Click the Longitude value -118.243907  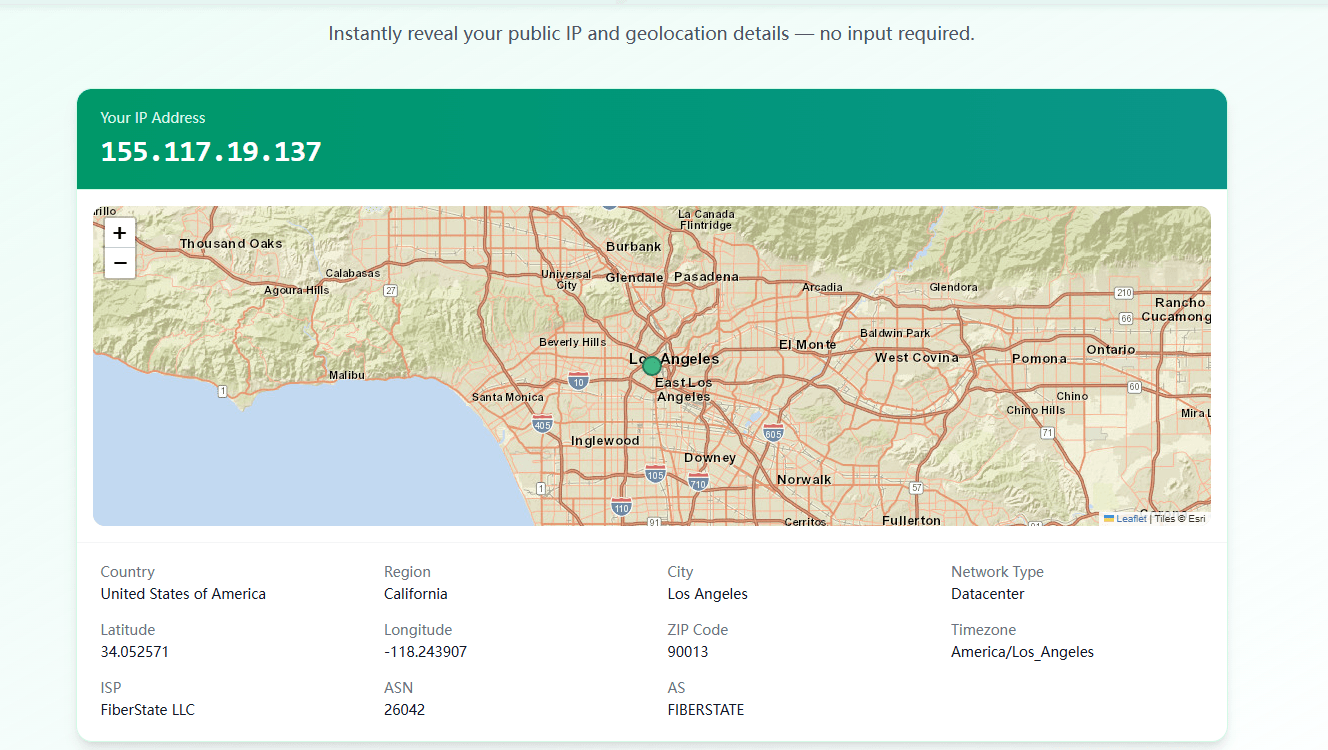pos(425,652)
